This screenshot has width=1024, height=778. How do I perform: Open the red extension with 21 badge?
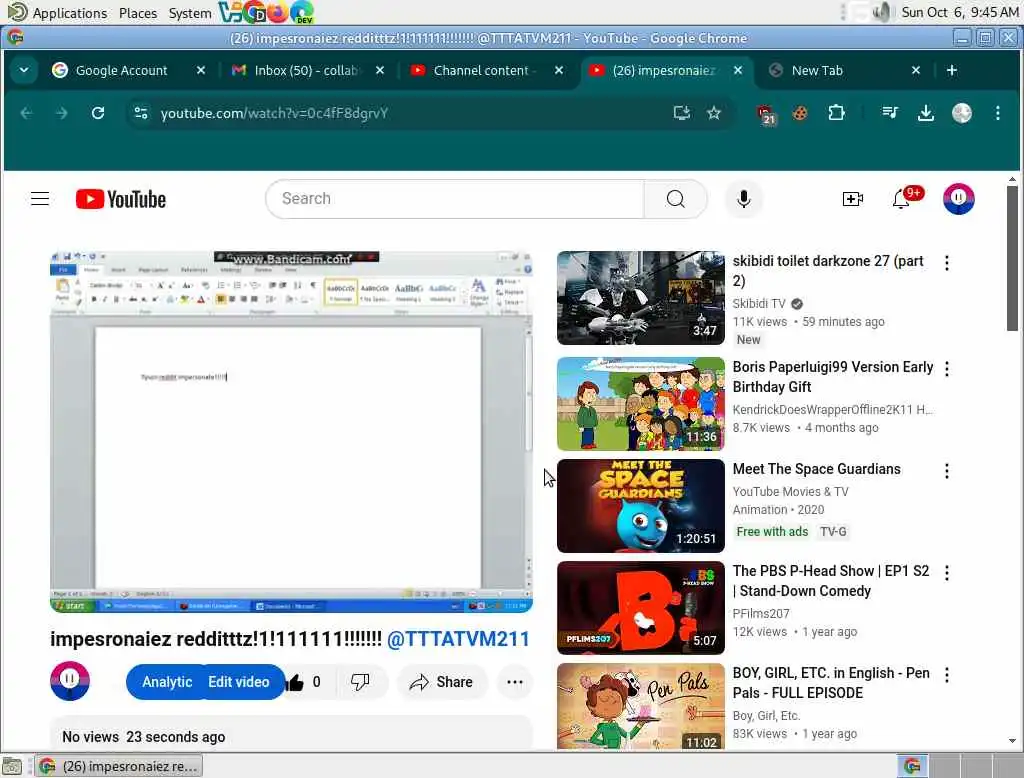tap(765, 114)
